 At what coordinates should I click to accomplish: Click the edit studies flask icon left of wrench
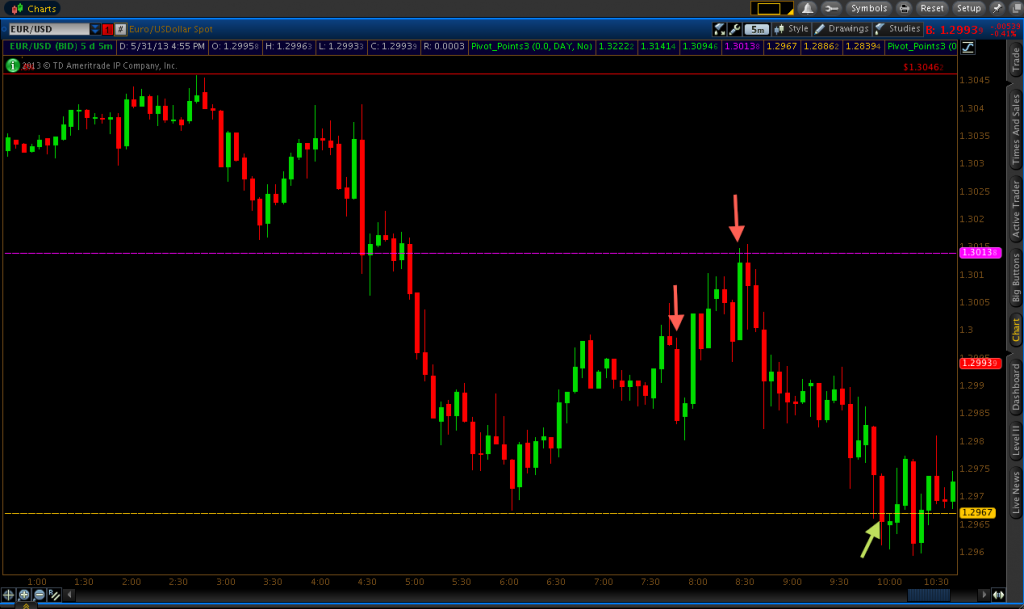coord(719,29)
